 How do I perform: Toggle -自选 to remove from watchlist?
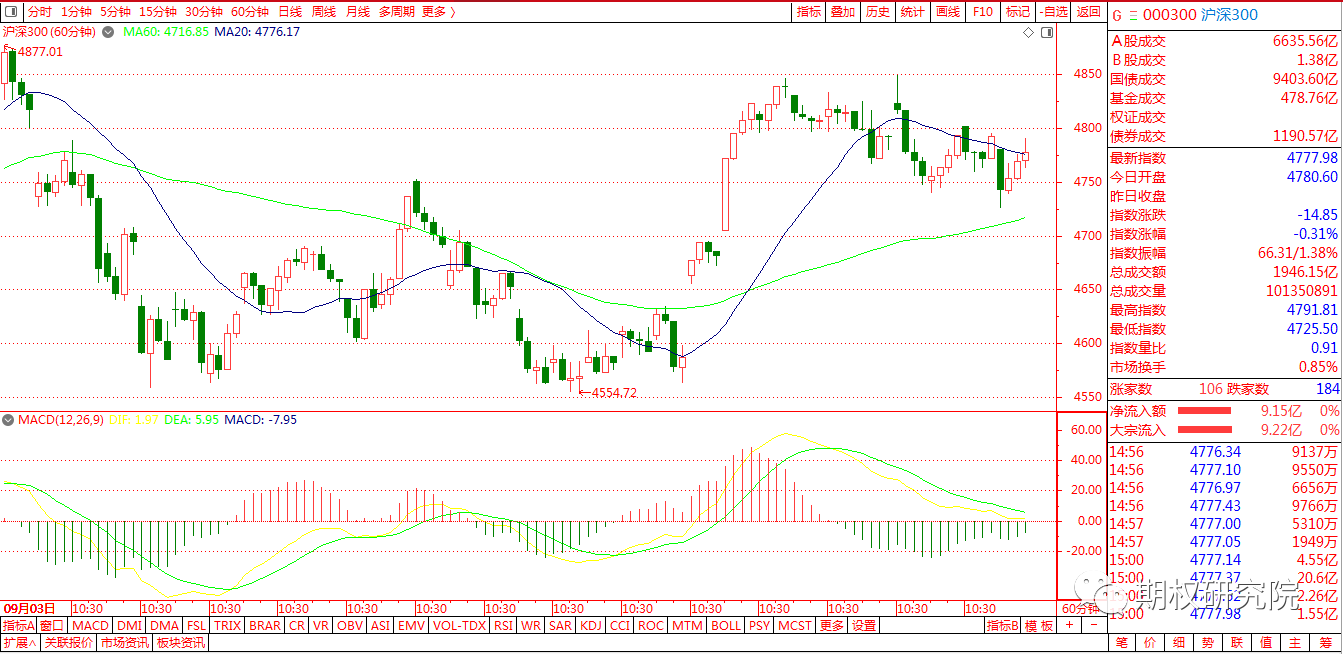click(1054, 12)
